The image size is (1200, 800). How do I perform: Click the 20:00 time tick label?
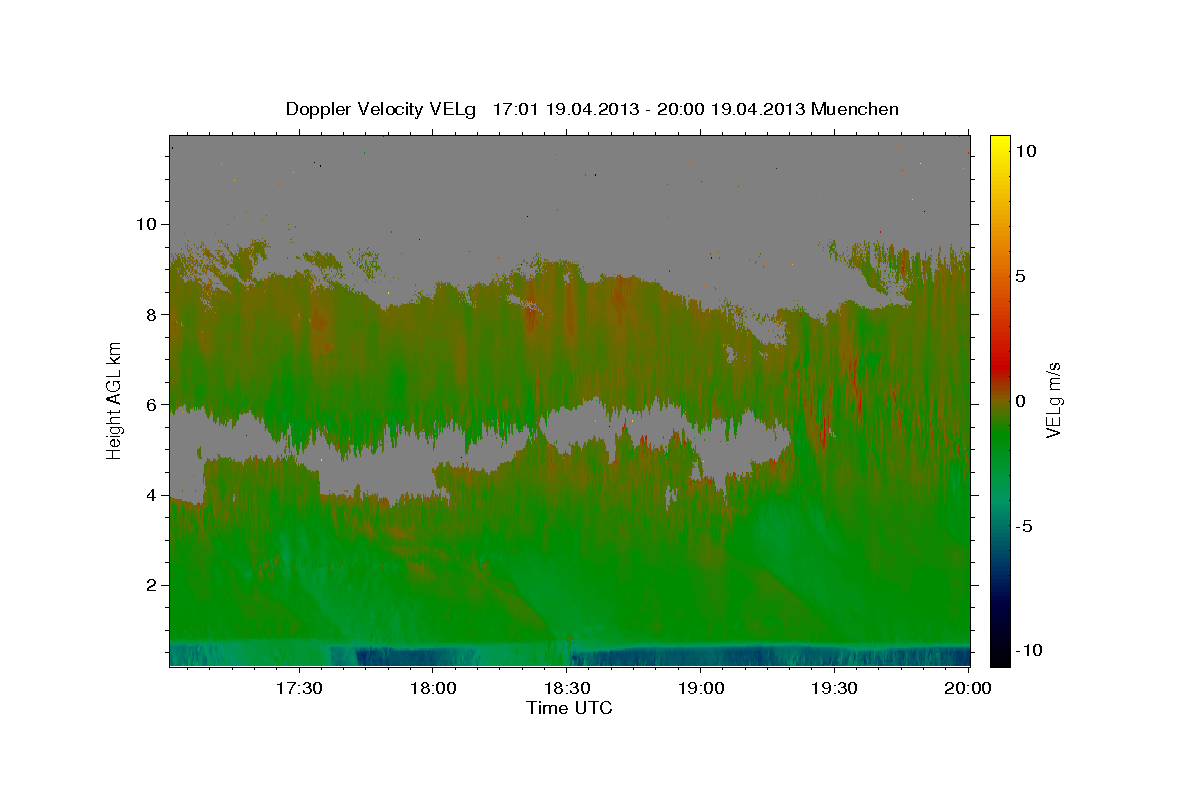click(968, 689)
